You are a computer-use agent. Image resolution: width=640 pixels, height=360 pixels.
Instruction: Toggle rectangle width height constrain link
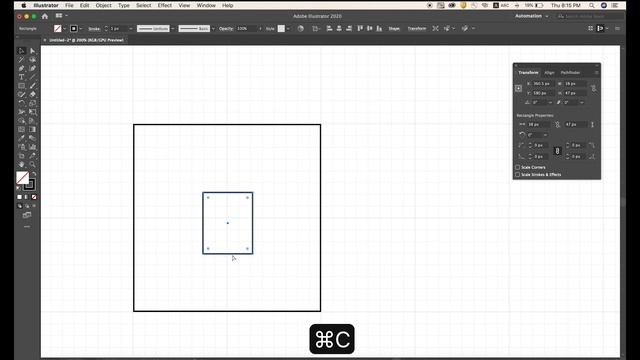tap(558, 124)
